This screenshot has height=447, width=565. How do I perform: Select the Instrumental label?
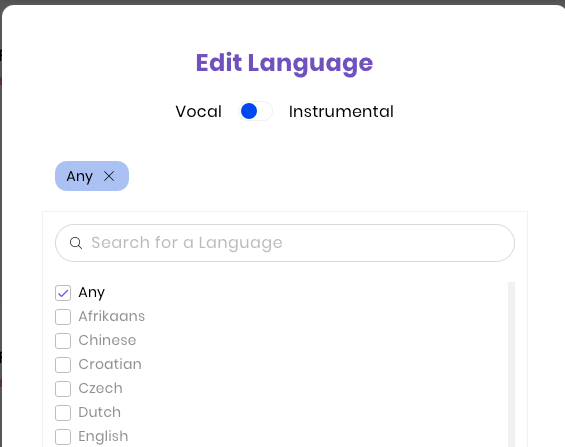[341, 111]
